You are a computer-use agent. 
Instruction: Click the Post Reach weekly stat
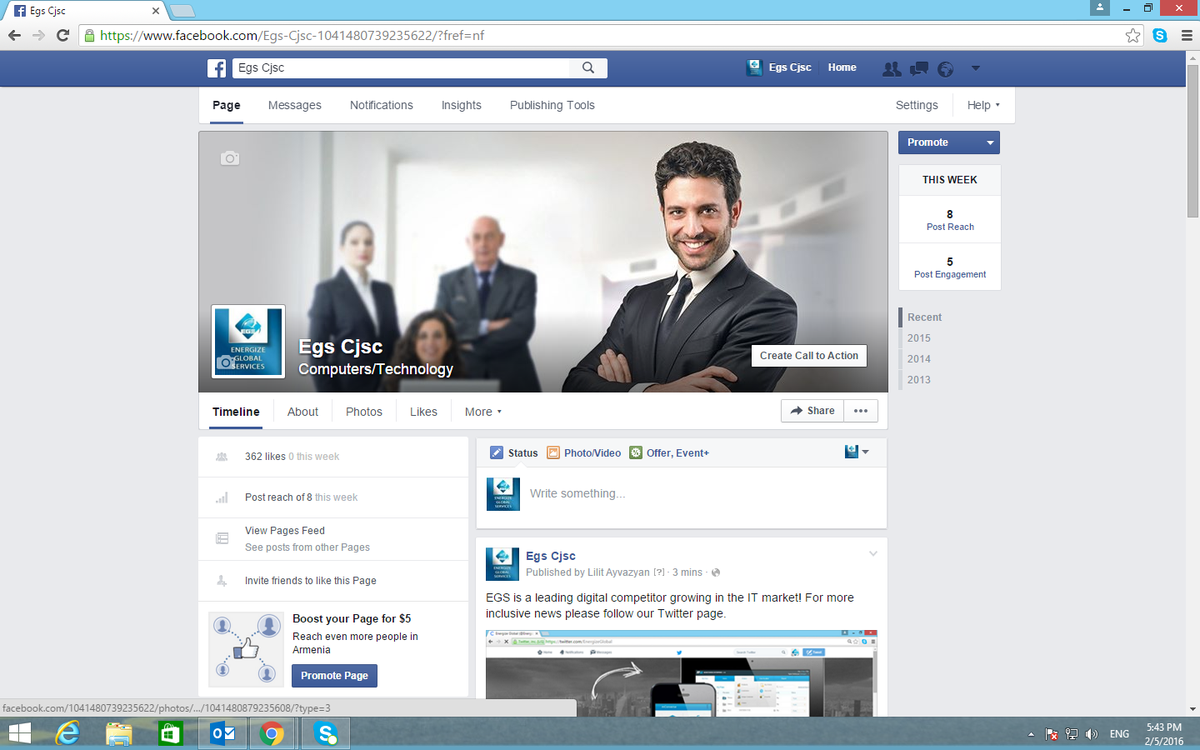click(x=949, y=220)
